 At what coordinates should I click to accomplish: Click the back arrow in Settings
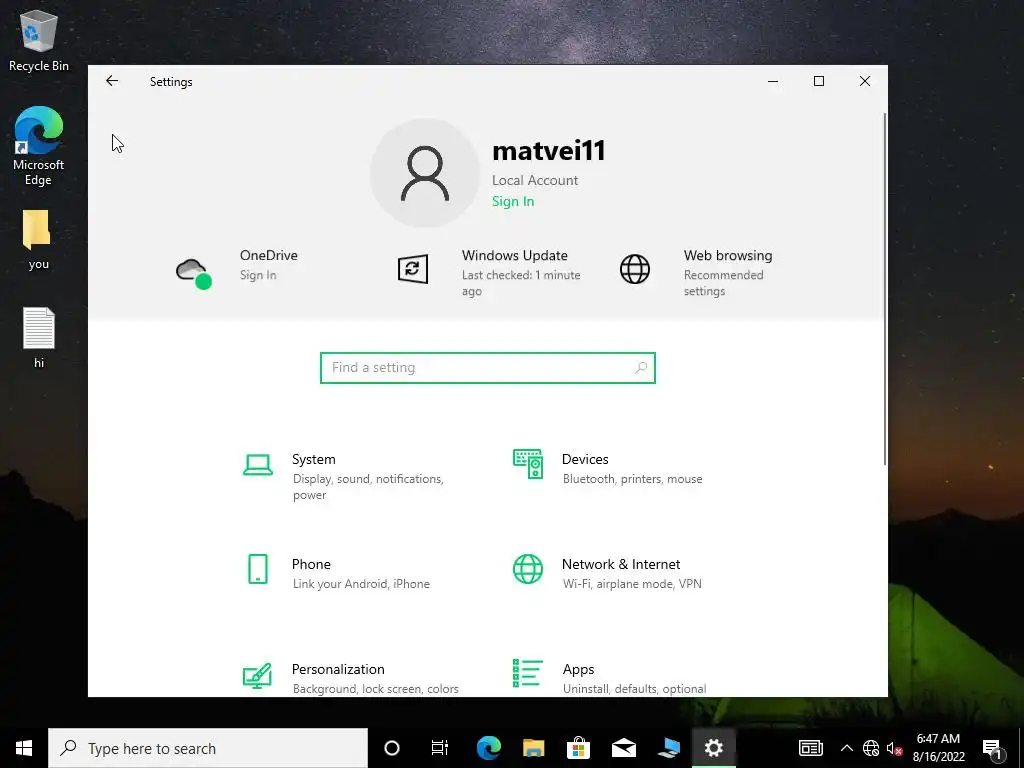(112, 81)
